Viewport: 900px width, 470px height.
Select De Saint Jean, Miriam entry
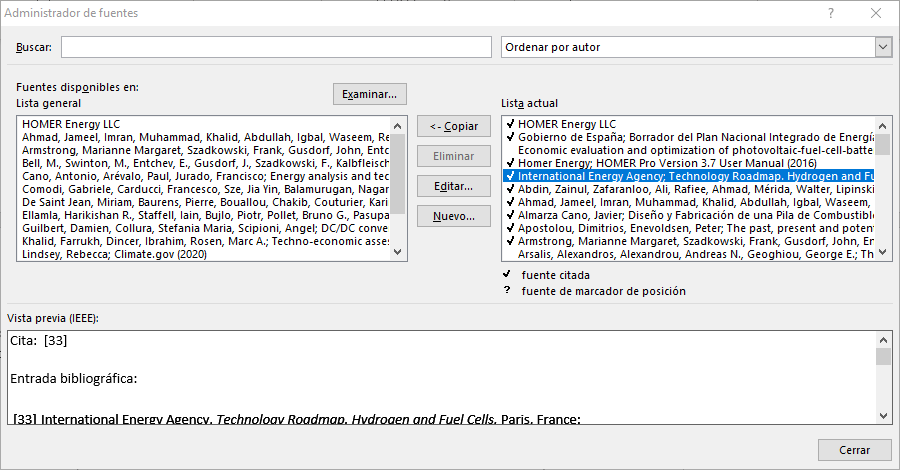(x=205, y=202)
